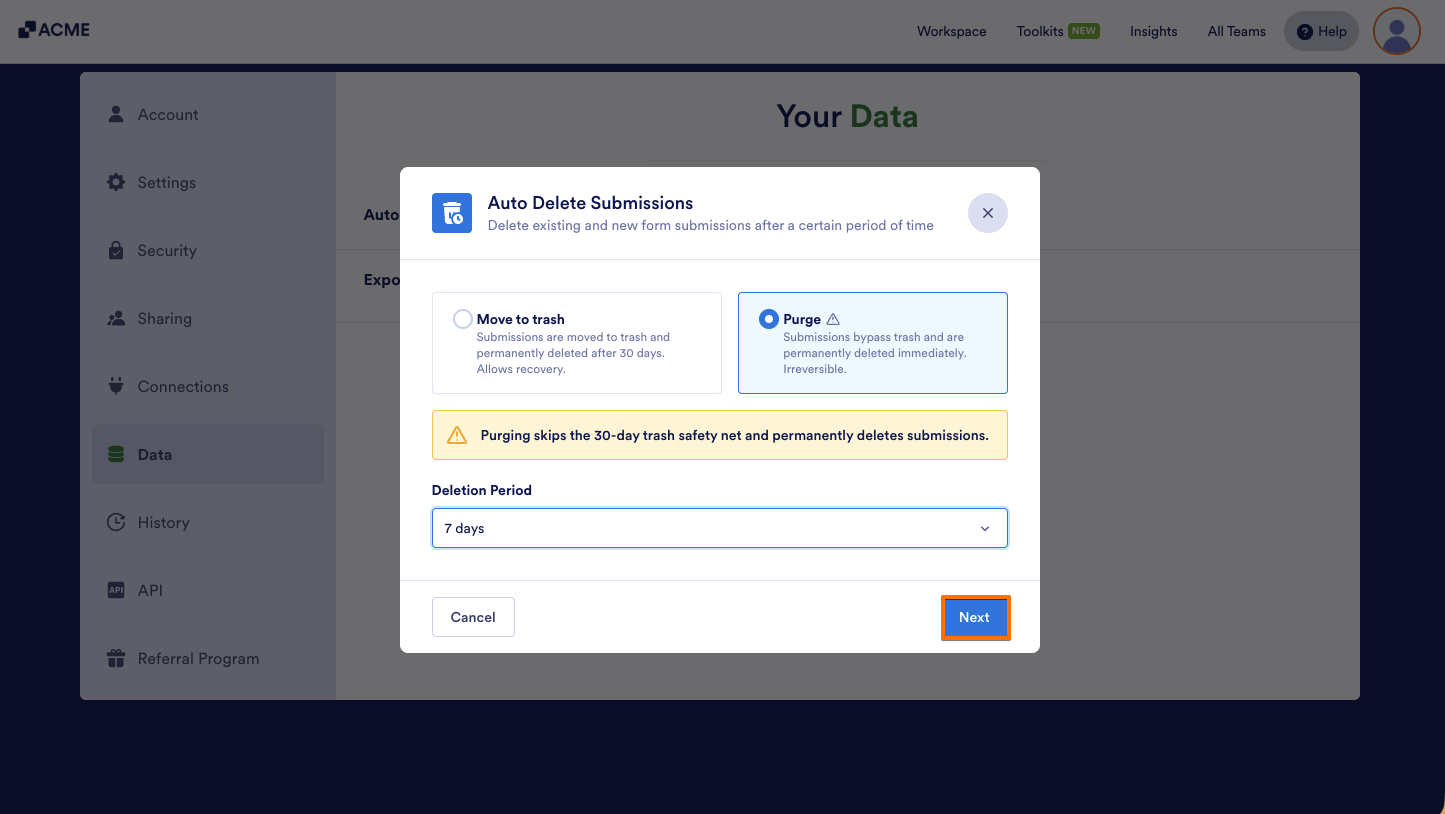Click the Deletion Period dropdown chevron
This screenshot has height=814, width=1445.
(x=985, y=528)
